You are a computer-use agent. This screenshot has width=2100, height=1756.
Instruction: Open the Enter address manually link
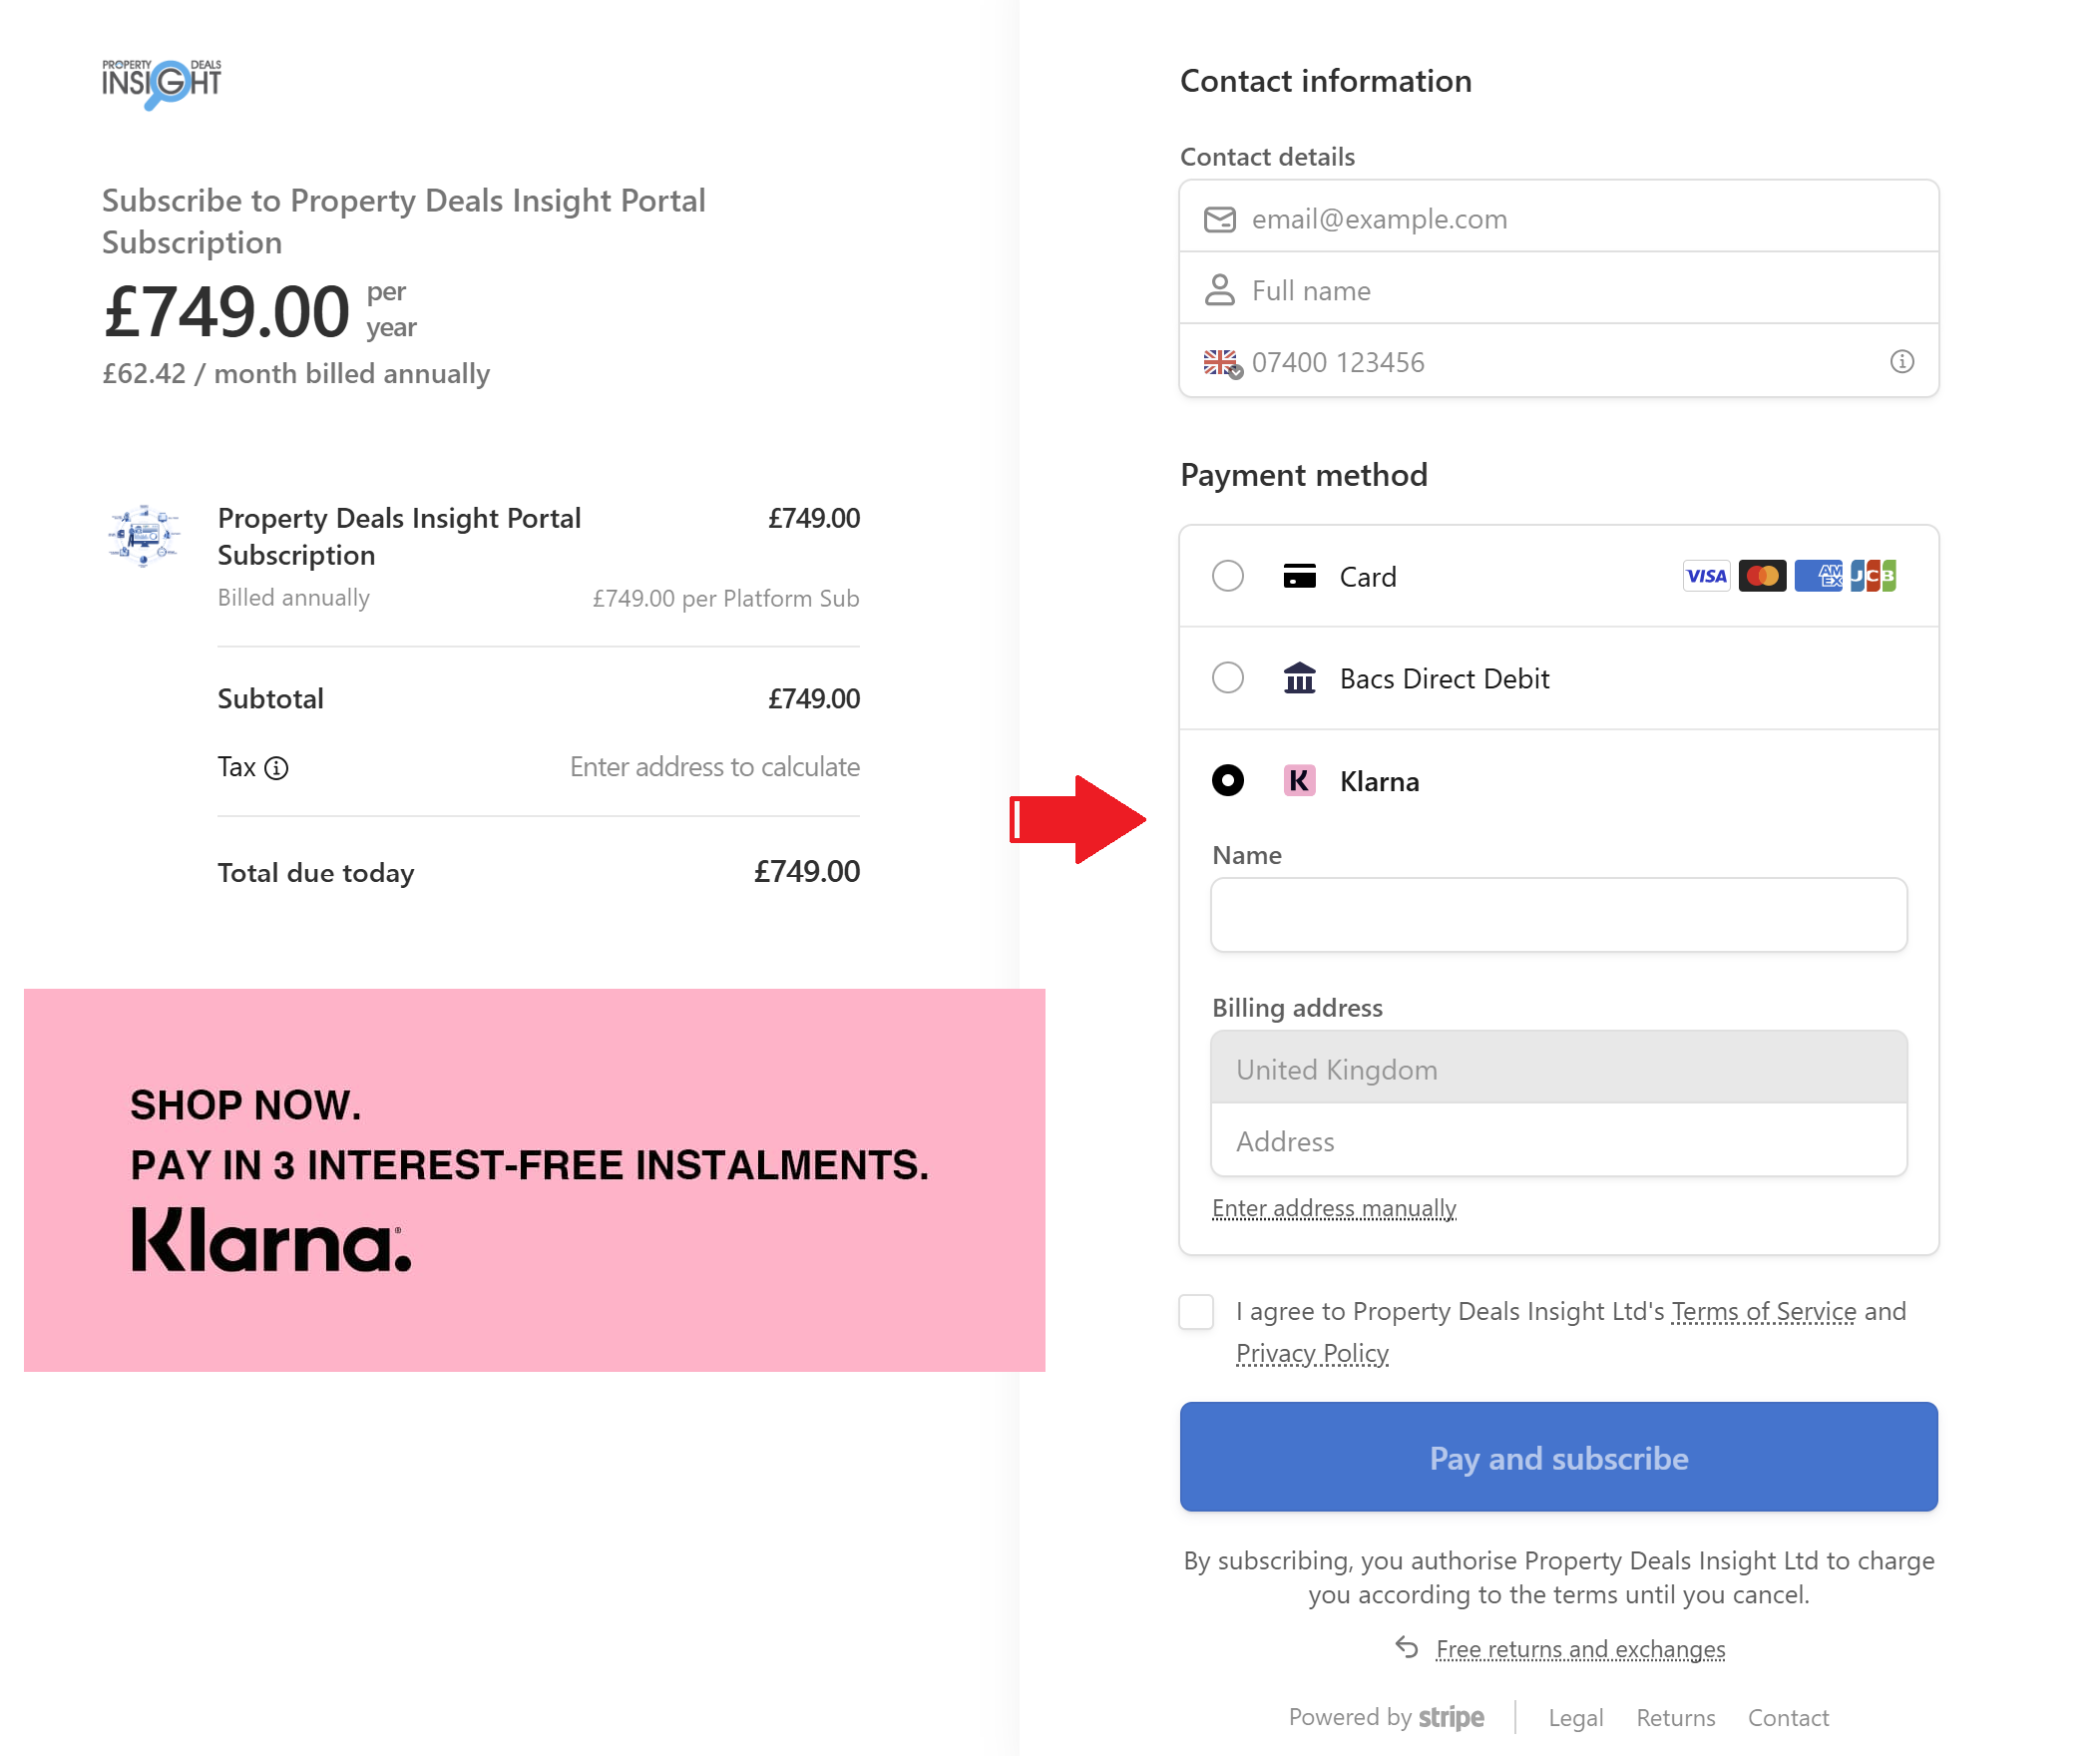pyautogui.click(x=1333, y=1208)
